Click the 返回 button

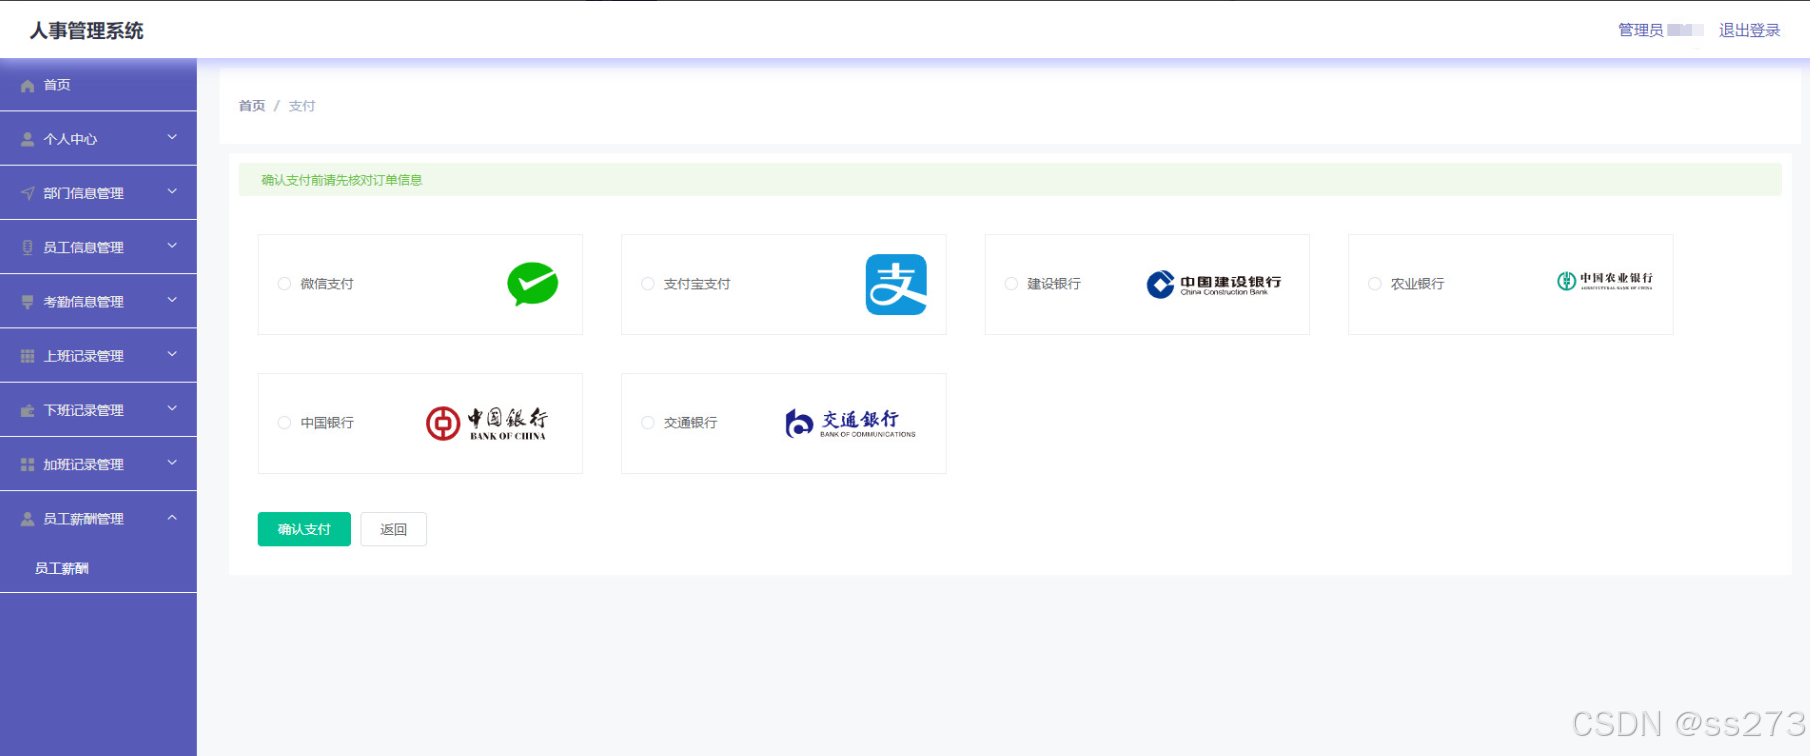pyautogui.click(x=394, y=529)
